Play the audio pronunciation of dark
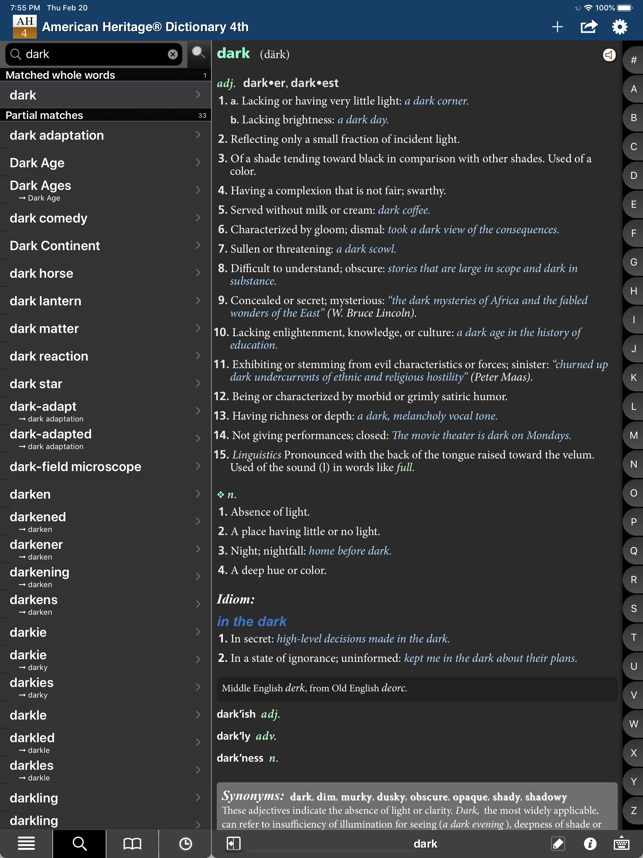The width and height of the screenshot is (643, 858). 608,55
